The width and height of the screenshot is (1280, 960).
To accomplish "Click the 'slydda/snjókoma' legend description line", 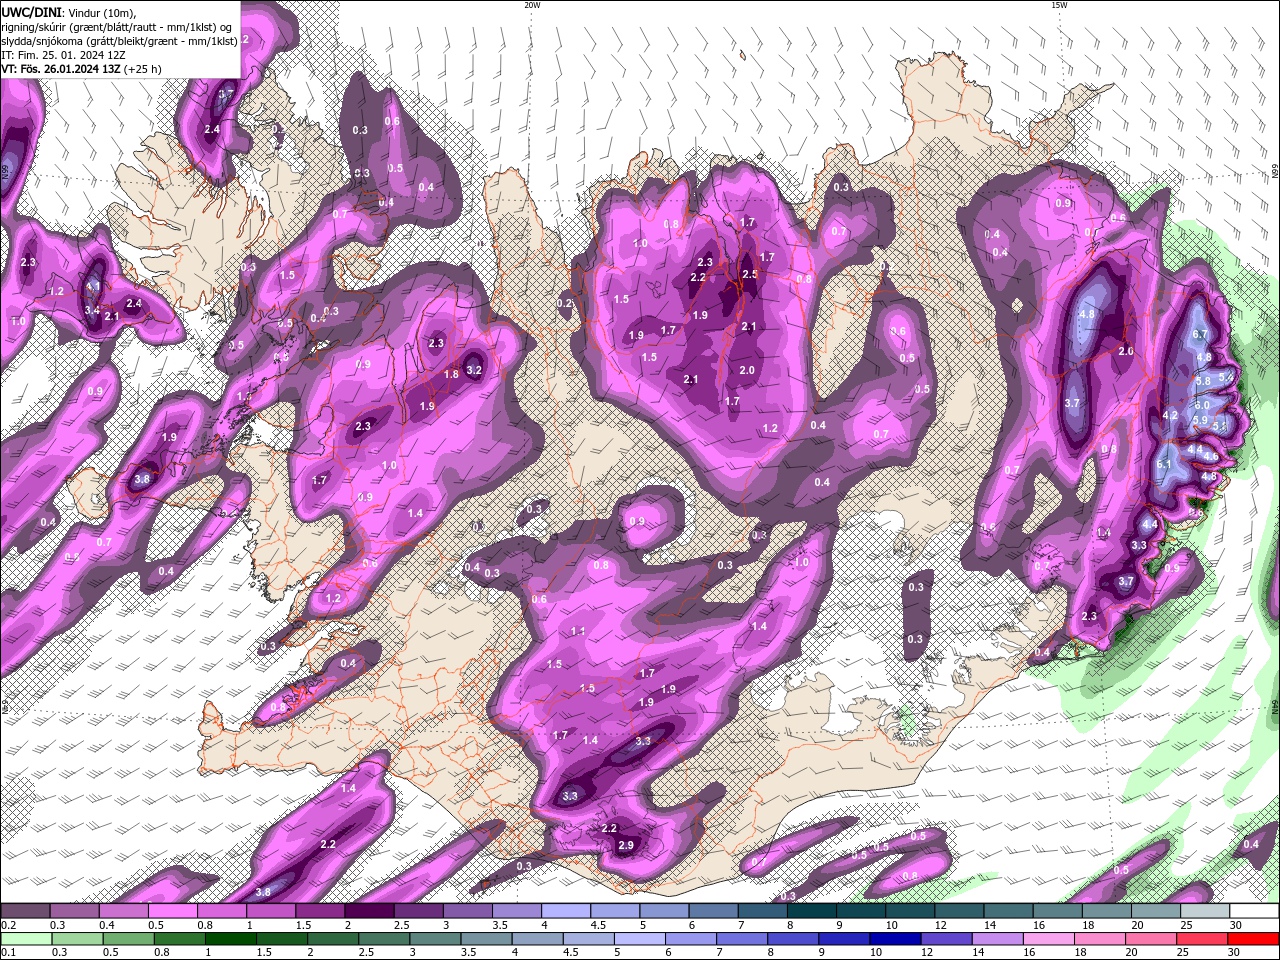I will [118, 41].
